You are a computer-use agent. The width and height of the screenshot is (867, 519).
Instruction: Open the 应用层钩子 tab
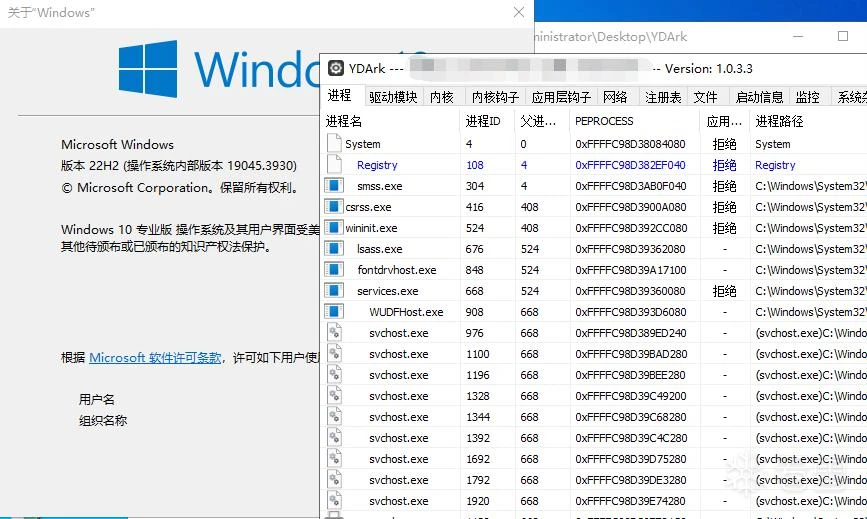(x=561, y=97)
